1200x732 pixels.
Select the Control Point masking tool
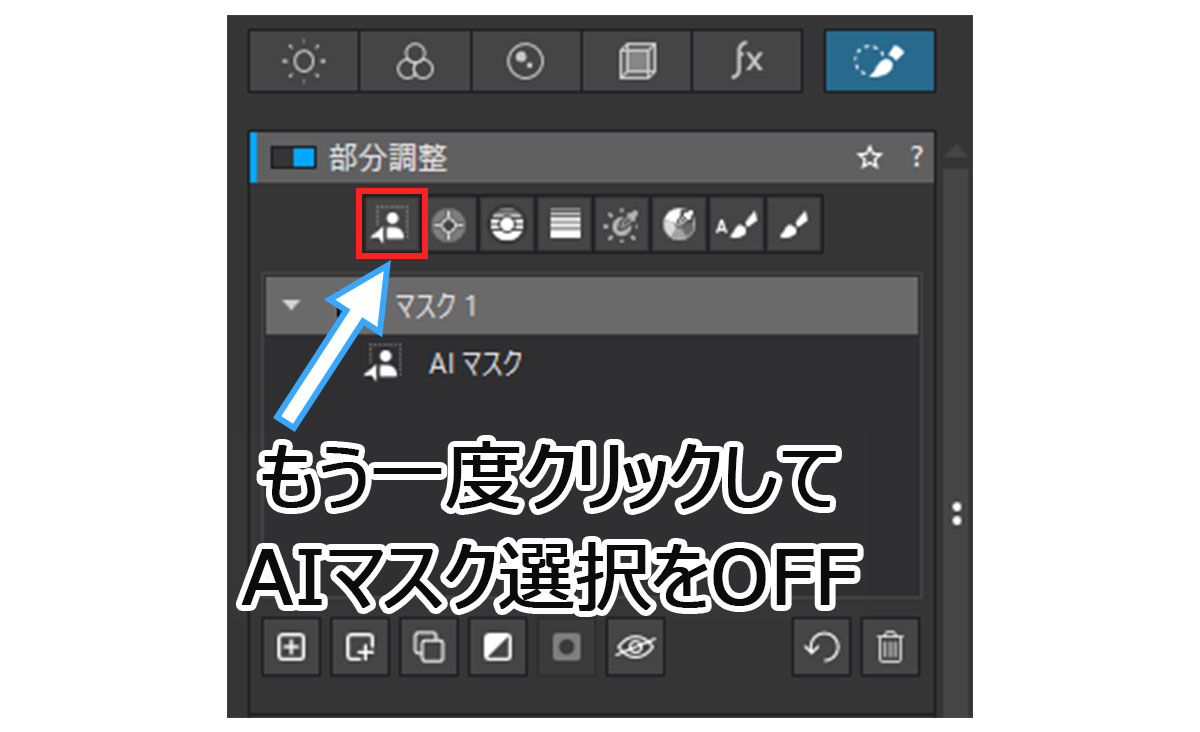tap(448, 224)
